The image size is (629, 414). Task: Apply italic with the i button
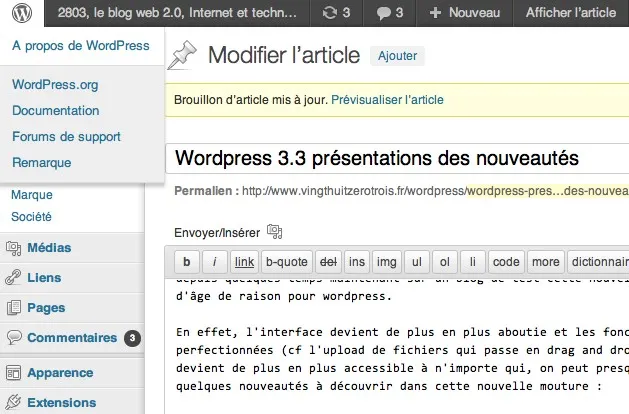[x=215, y=262]
